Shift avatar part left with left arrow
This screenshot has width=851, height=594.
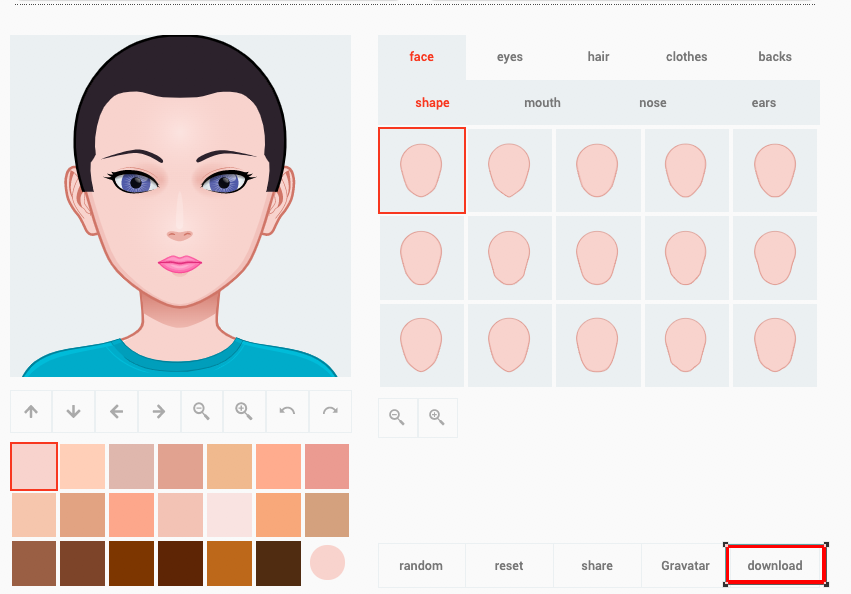(116, 412)
